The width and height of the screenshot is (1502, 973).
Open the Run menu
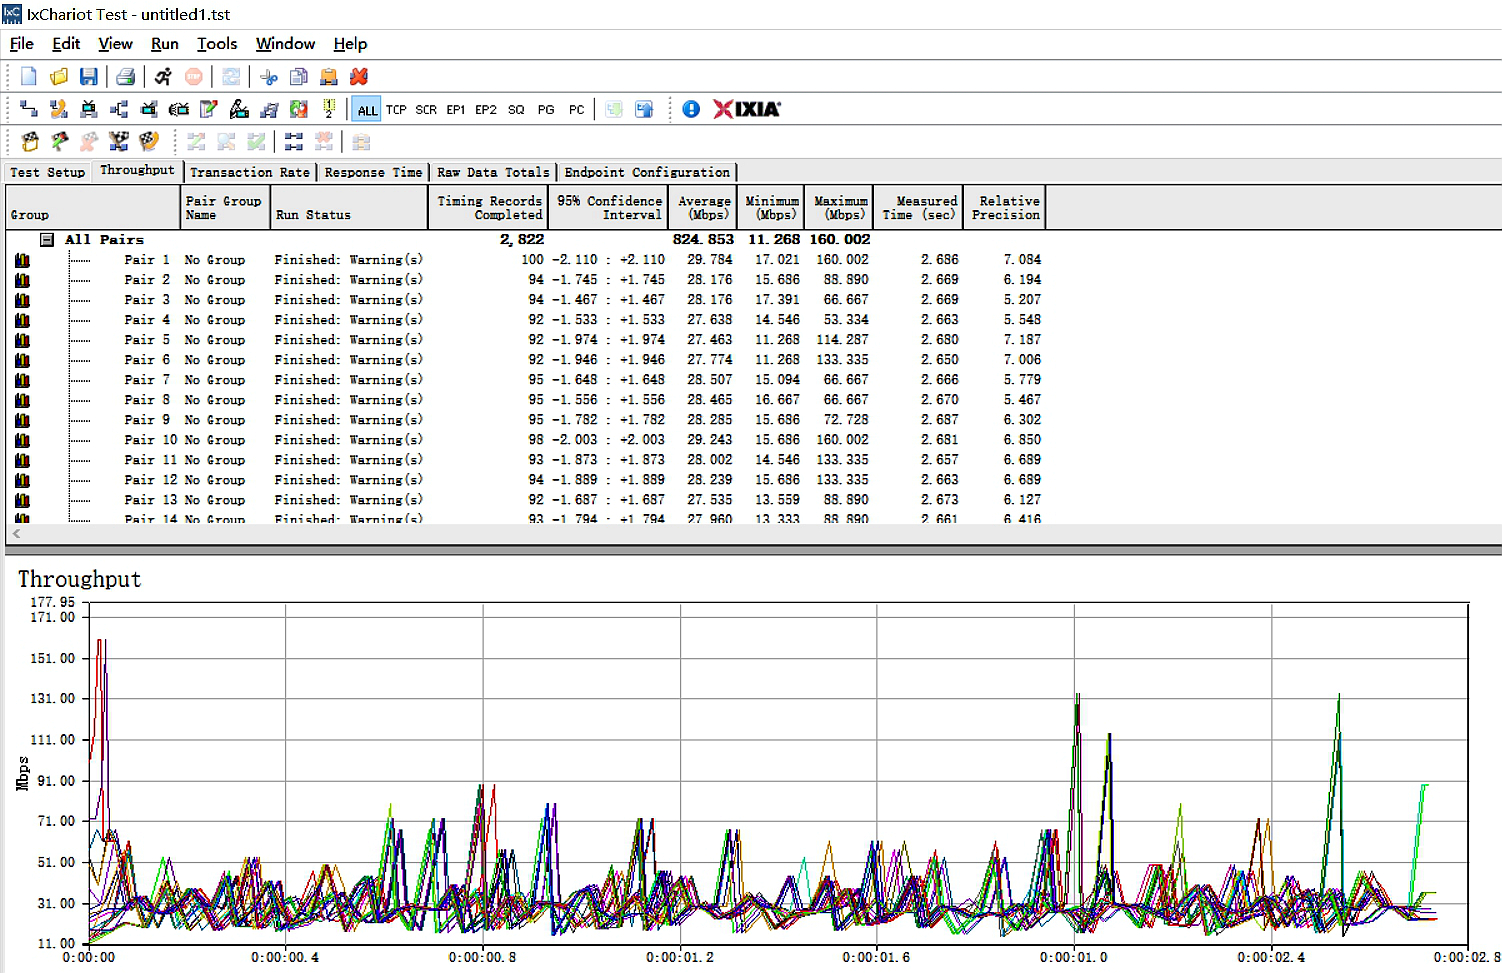[164, 44]
